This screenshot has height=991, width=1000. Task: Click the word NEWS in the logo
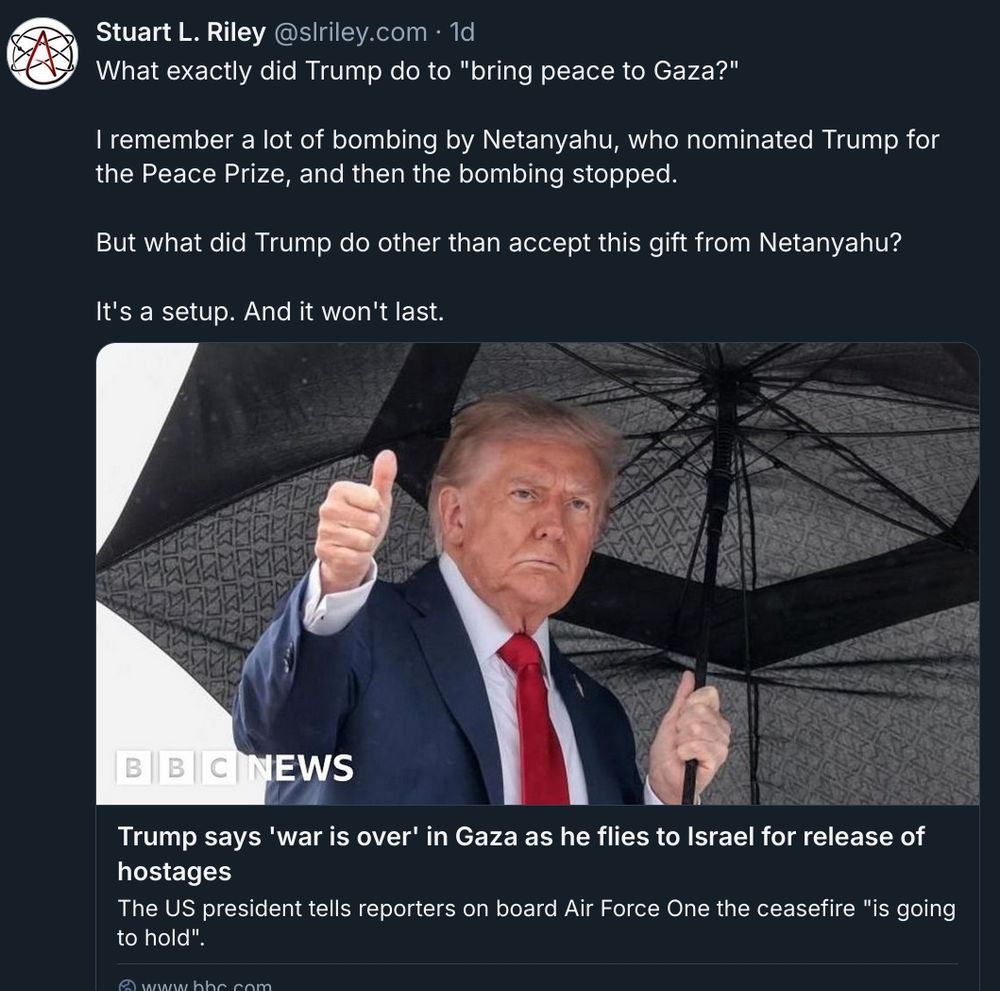(300, 767)
